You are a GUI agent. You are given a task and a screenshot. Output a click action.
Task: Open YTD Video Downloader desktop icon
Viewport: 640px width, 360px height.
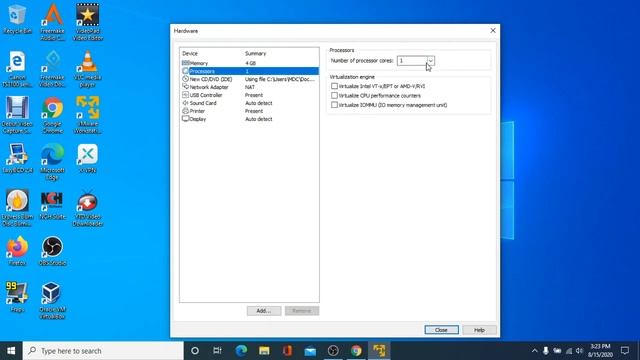coord(88,209)
